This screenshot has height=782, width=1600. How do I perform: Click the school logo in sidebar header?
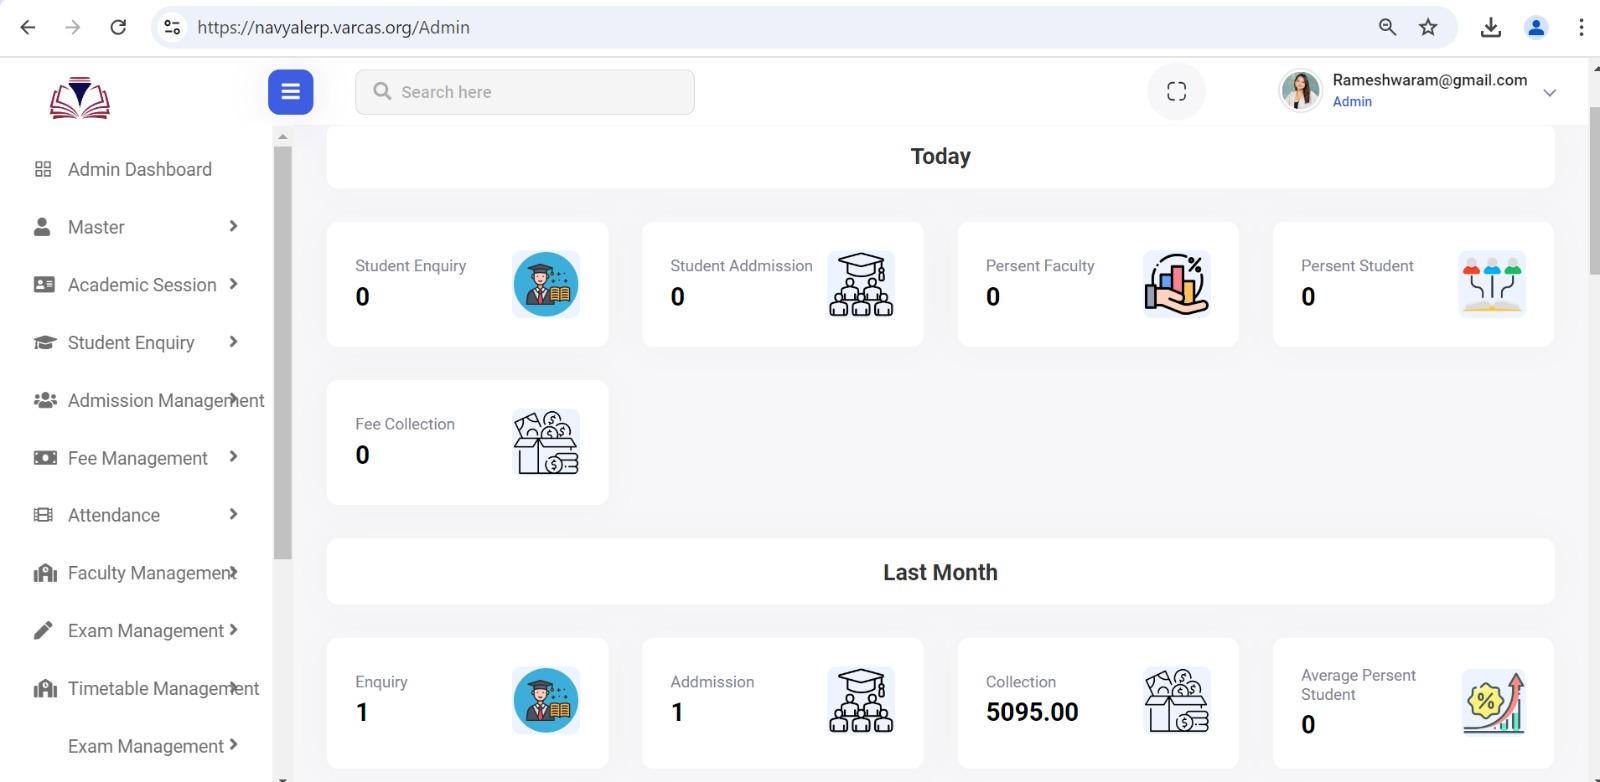80,98
